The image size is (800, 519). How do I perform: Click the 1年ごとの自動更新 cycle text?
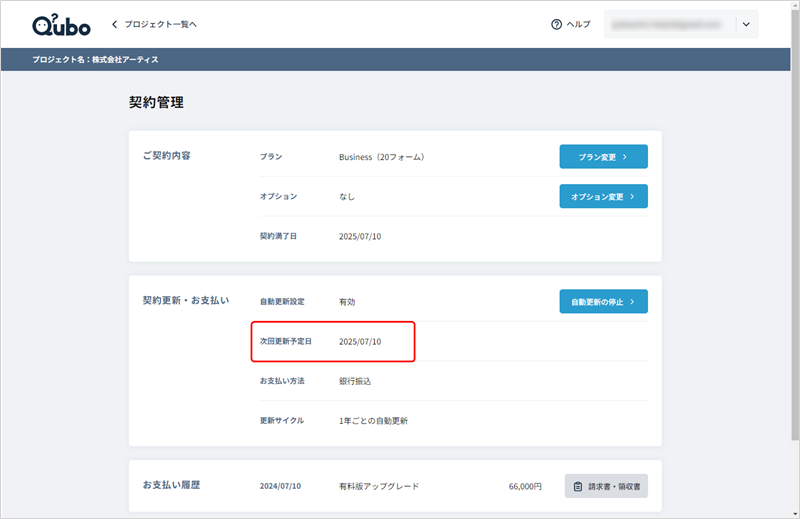tap(373, 421)
